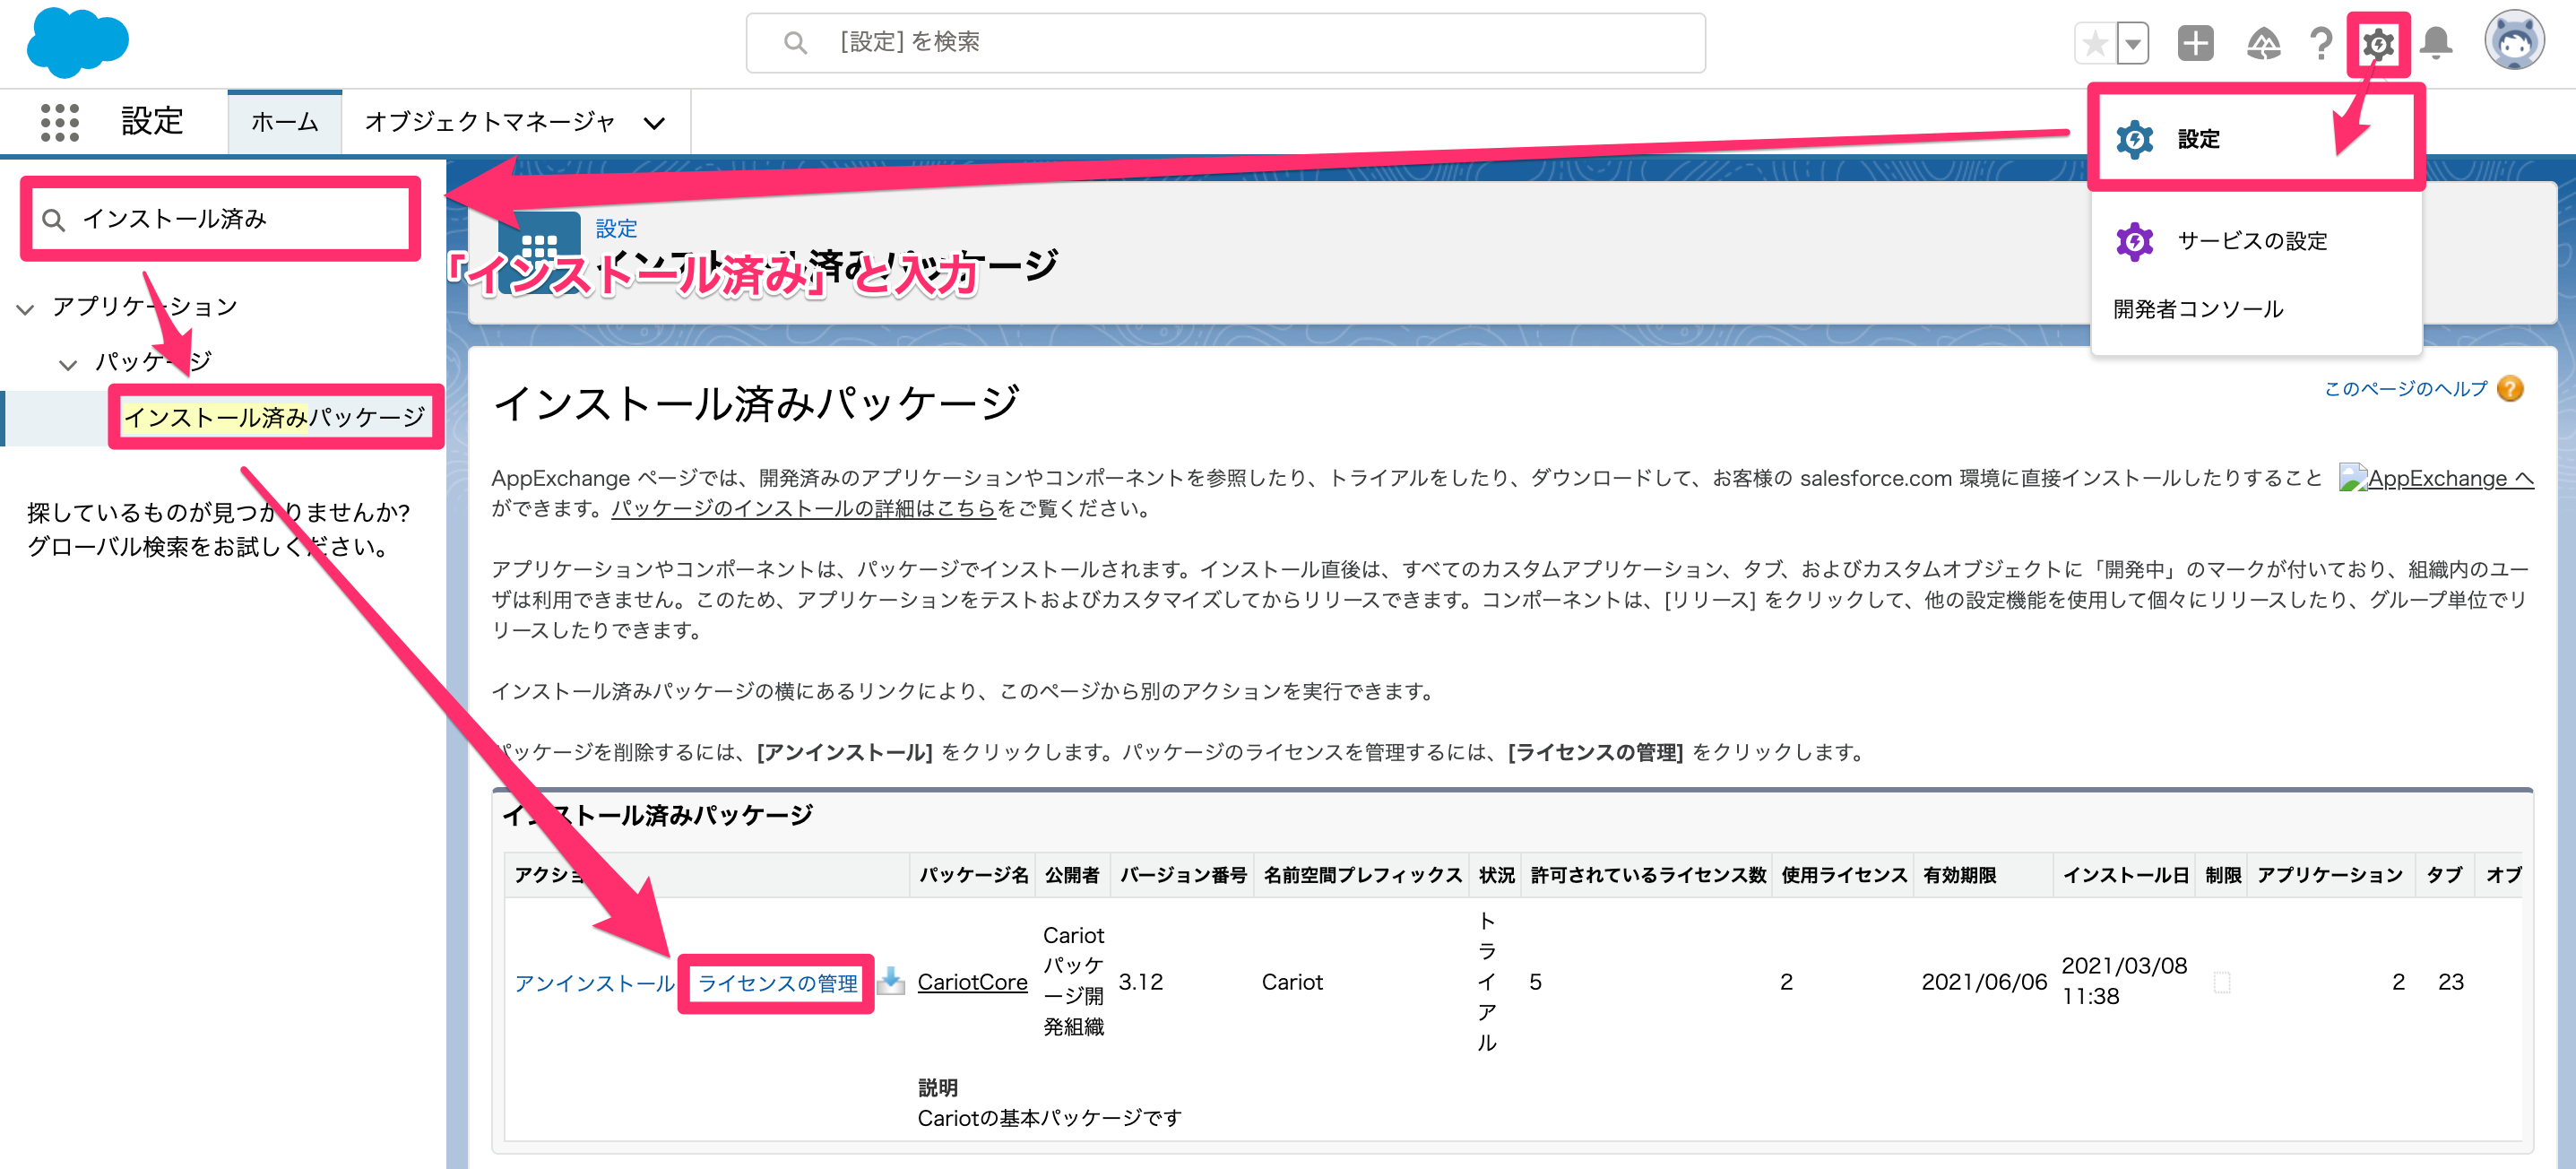The image size is (2576, 1169).
Task: Open the CariotCore package link
Action: click(972, 982)
